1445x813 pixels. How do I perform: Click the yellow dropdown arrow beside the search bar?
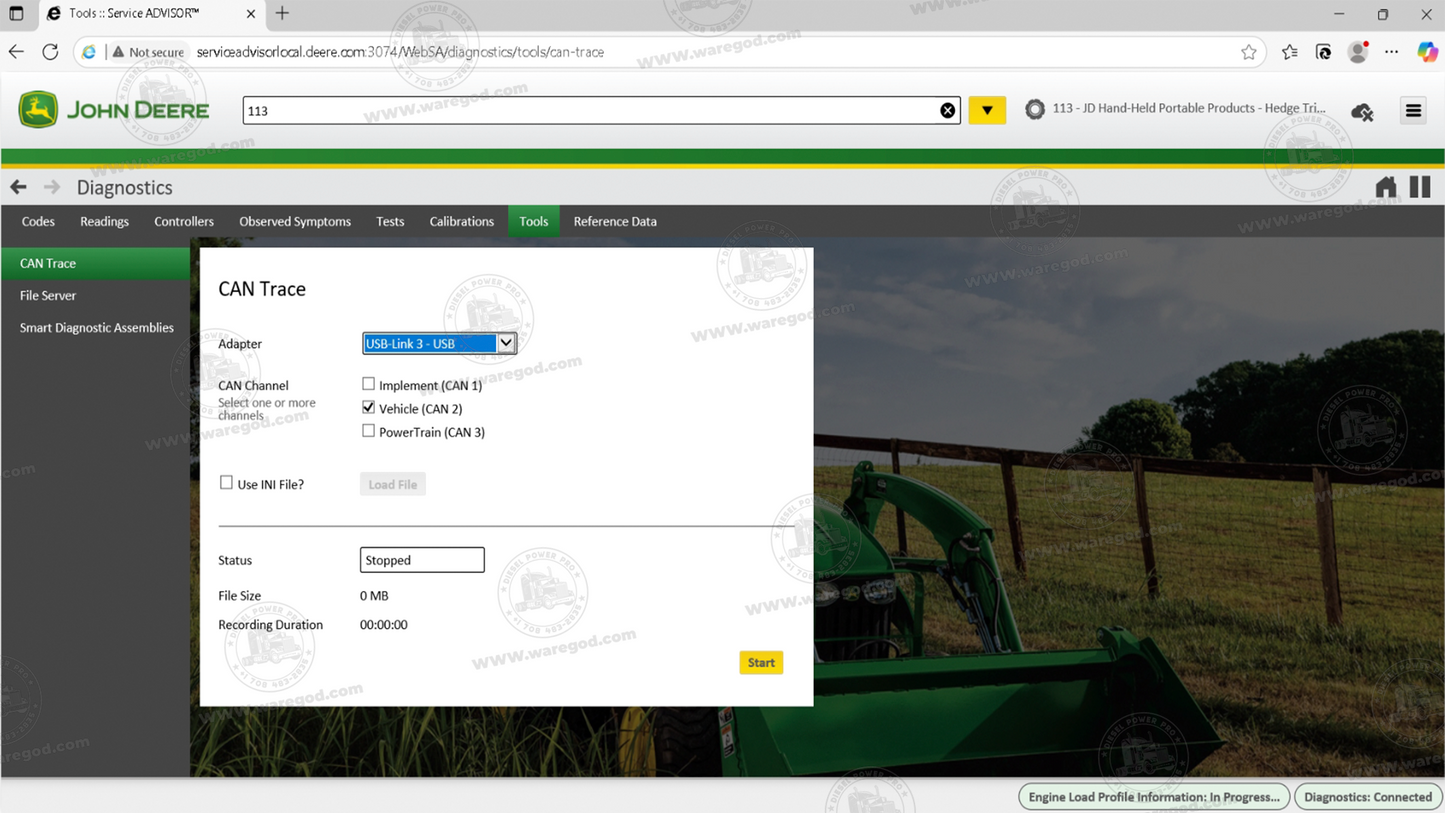click(x=987, y=110)
